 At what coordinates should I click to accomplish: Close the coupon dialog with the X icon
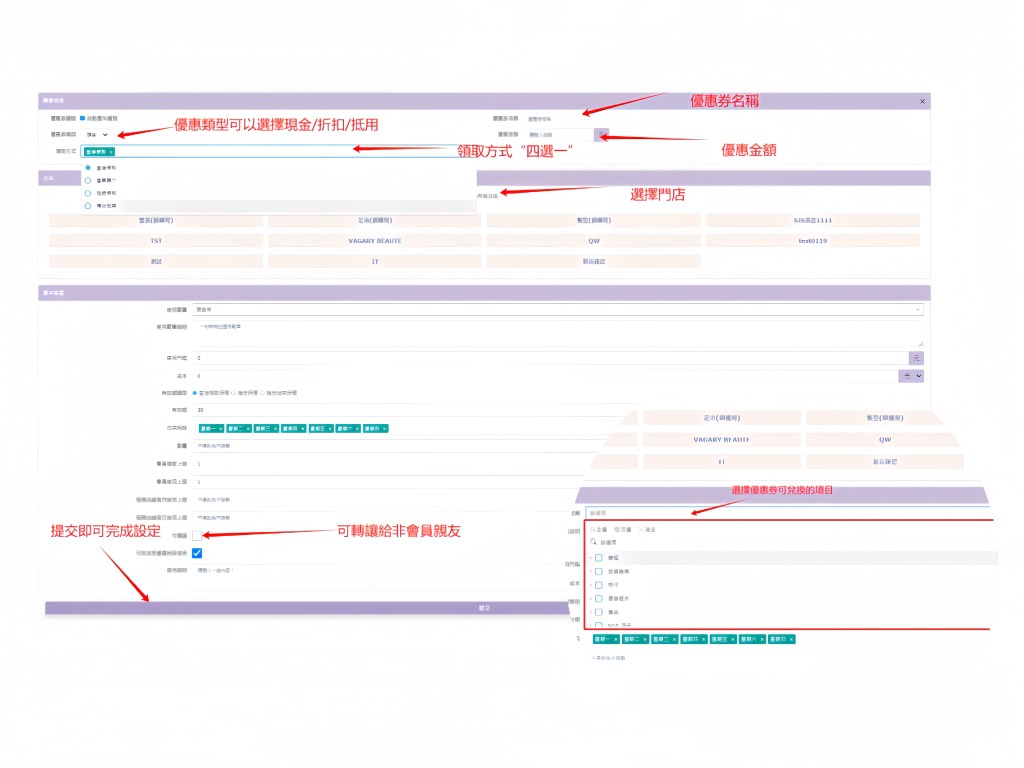pyautogui.click(x=922, y=101)
